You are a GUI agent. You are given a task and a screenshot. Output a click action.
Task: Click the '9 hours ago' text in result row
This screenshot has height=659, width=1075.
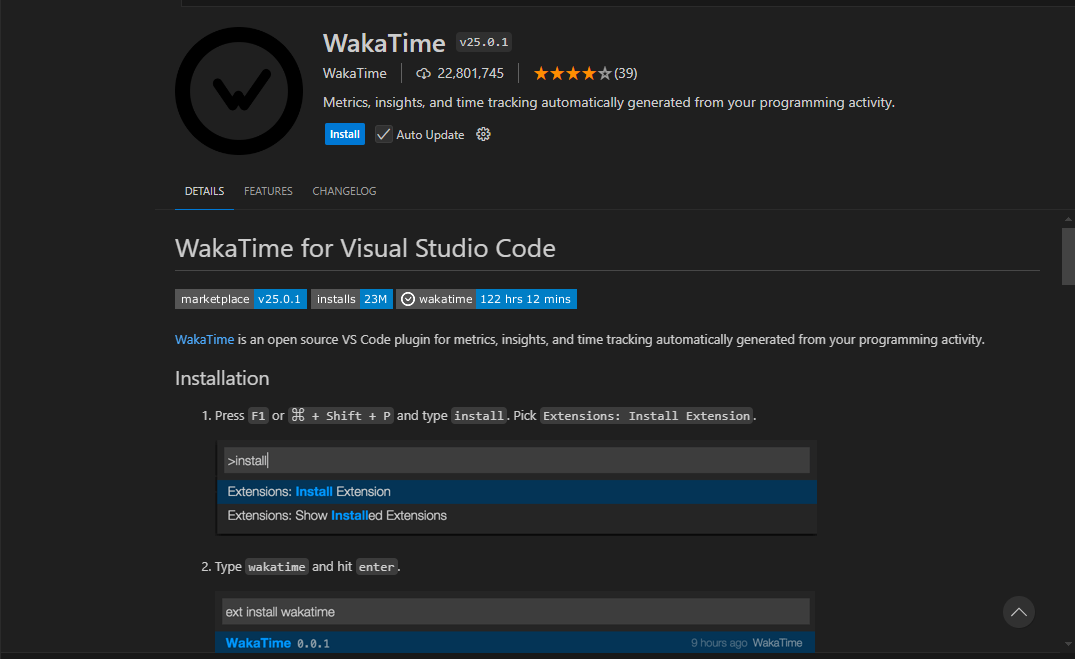point(718,643)
